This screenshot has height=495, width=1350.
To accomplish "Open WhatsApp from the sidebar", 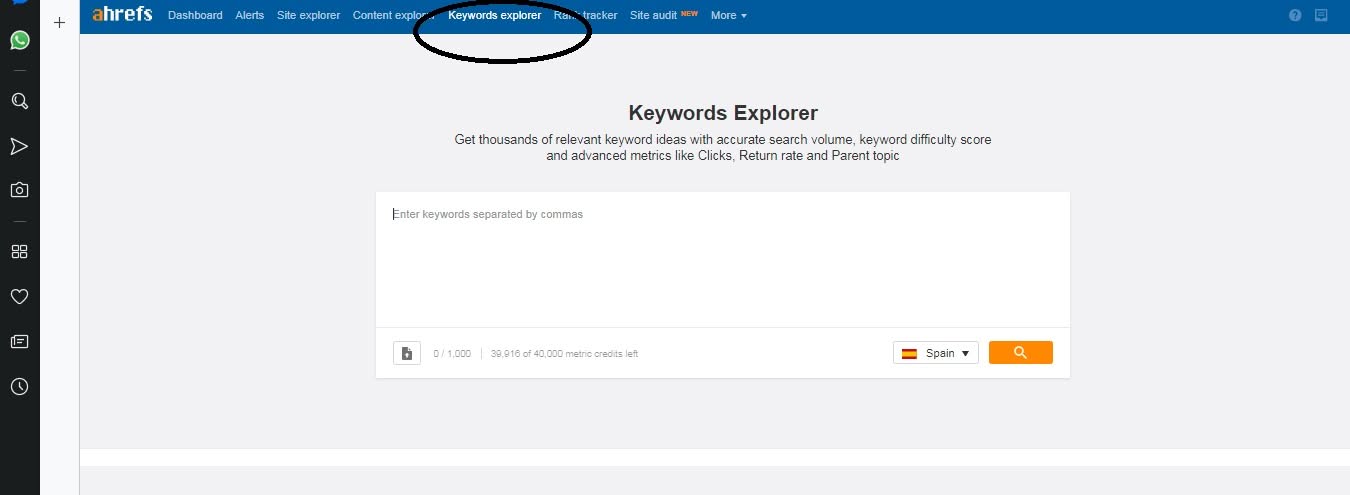I will (x=19, y=41).
